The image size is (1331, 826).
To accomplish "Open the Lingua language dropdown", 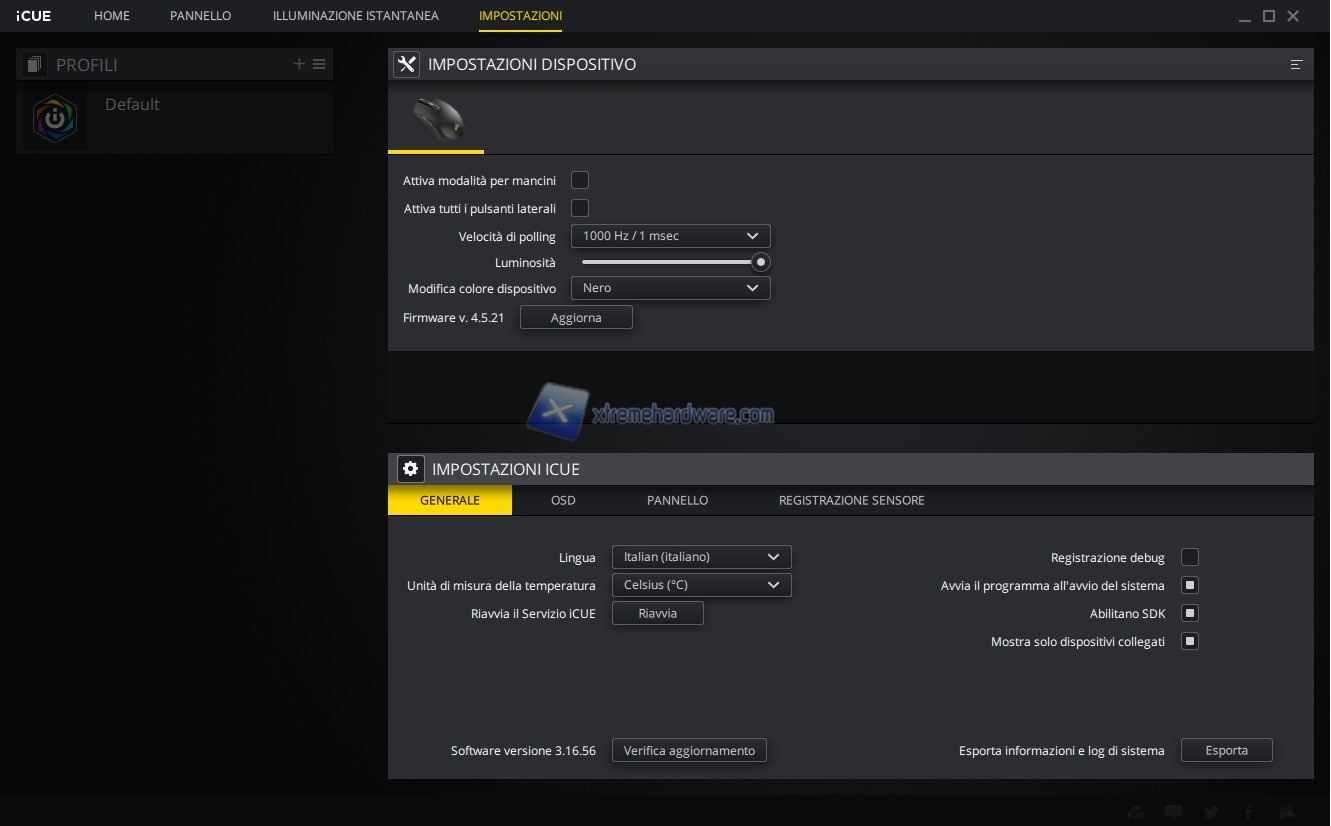I will point(701,557).
